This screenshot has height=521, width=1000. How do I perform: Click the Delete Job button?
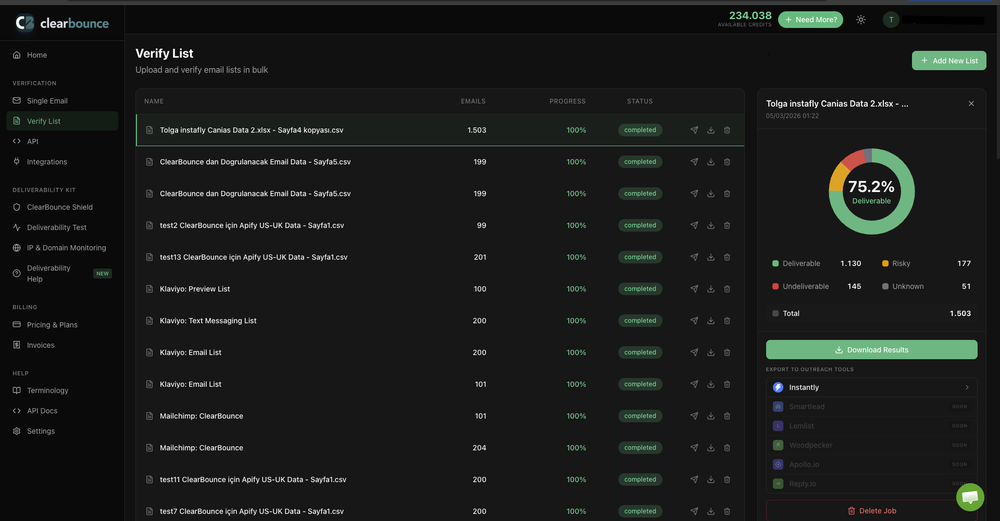[x=871, y=511]
